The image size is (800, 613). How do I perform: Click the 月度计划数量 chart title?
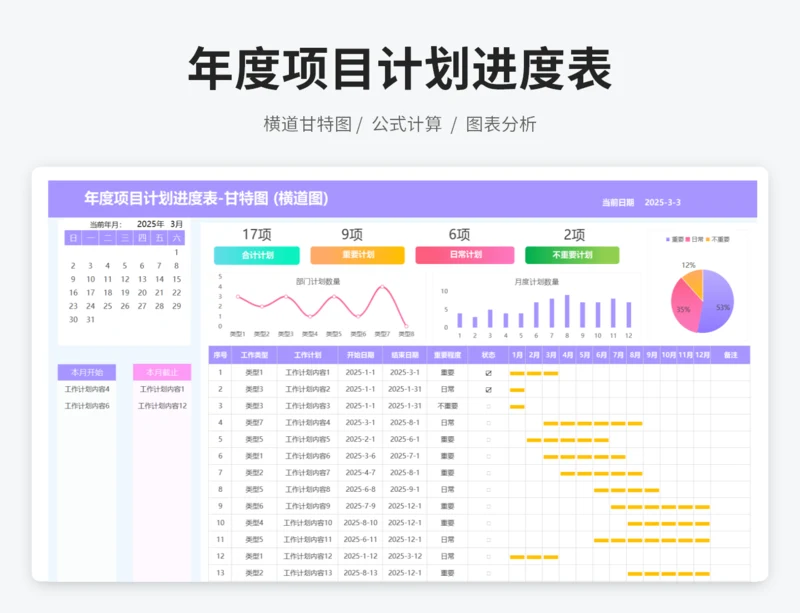pos(536,282)
